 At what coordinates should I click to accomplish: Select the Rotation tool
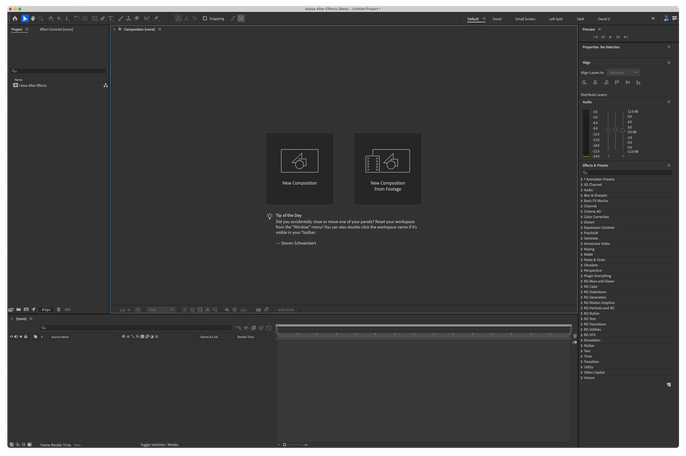click(x=76, y=18)
